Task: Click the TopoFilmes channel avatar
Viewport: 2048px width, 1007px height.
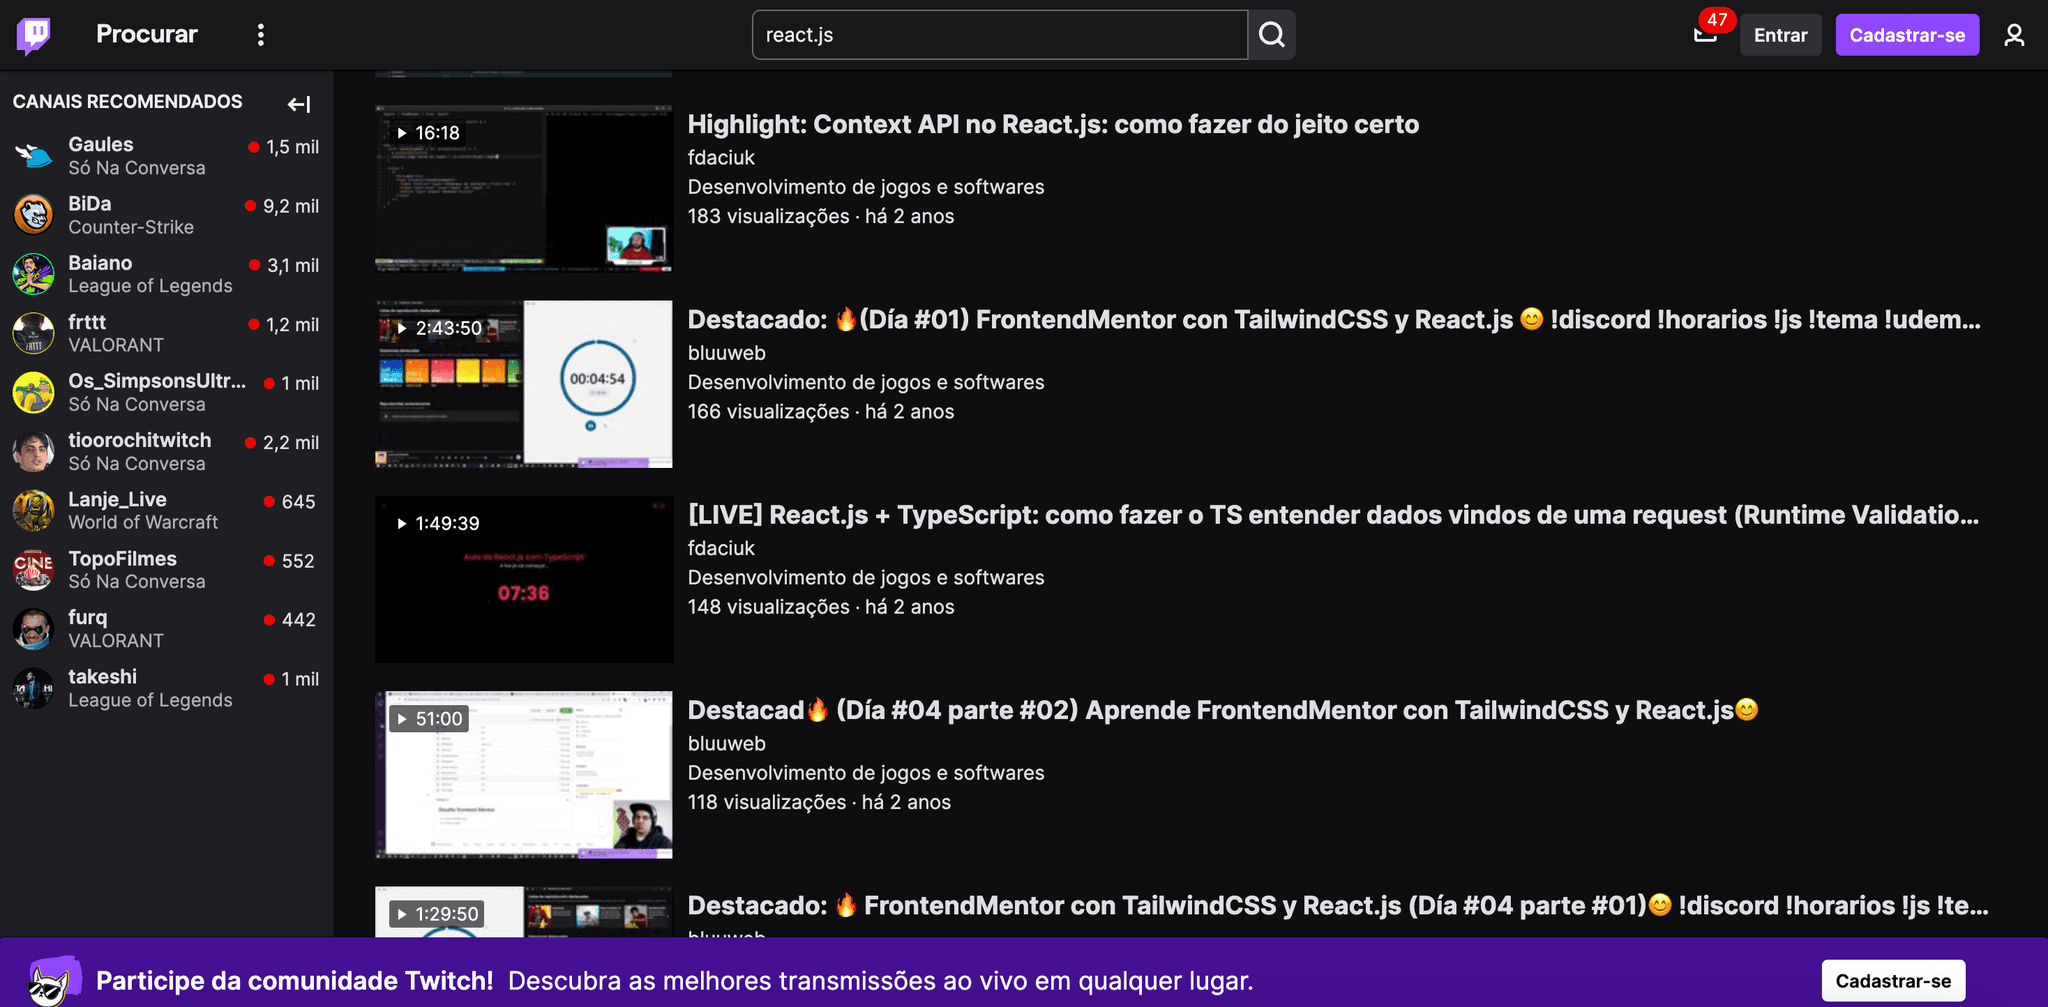Action: 33,570
